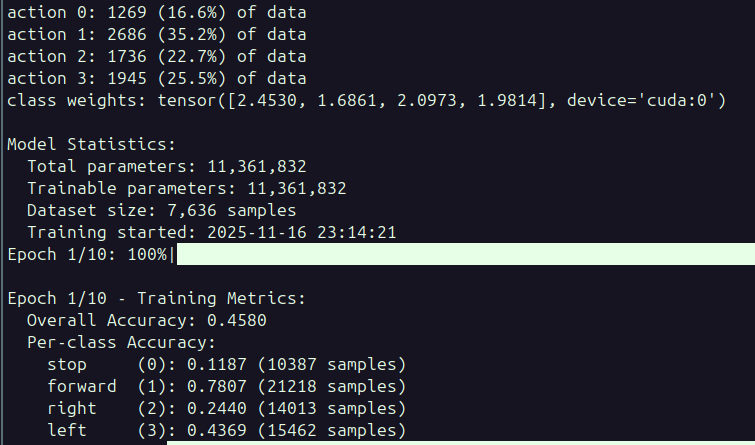
Task: Click the stop (0) accuracy row
Action: click(x=226, y=364)
